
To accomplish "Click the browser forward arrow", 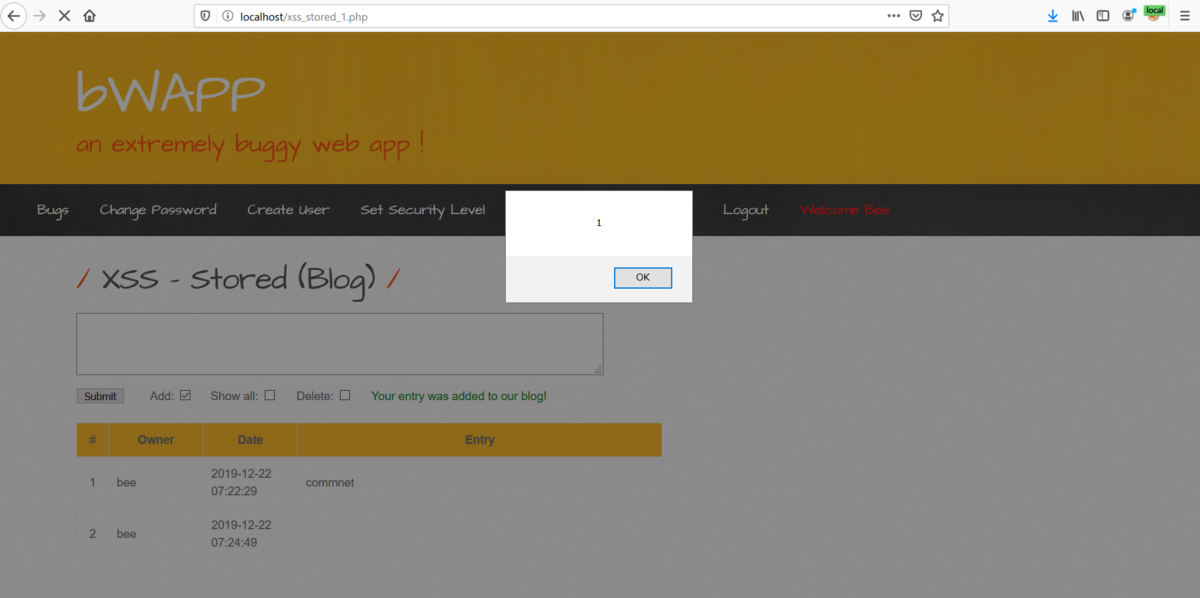I will click(x=39, y=16).
